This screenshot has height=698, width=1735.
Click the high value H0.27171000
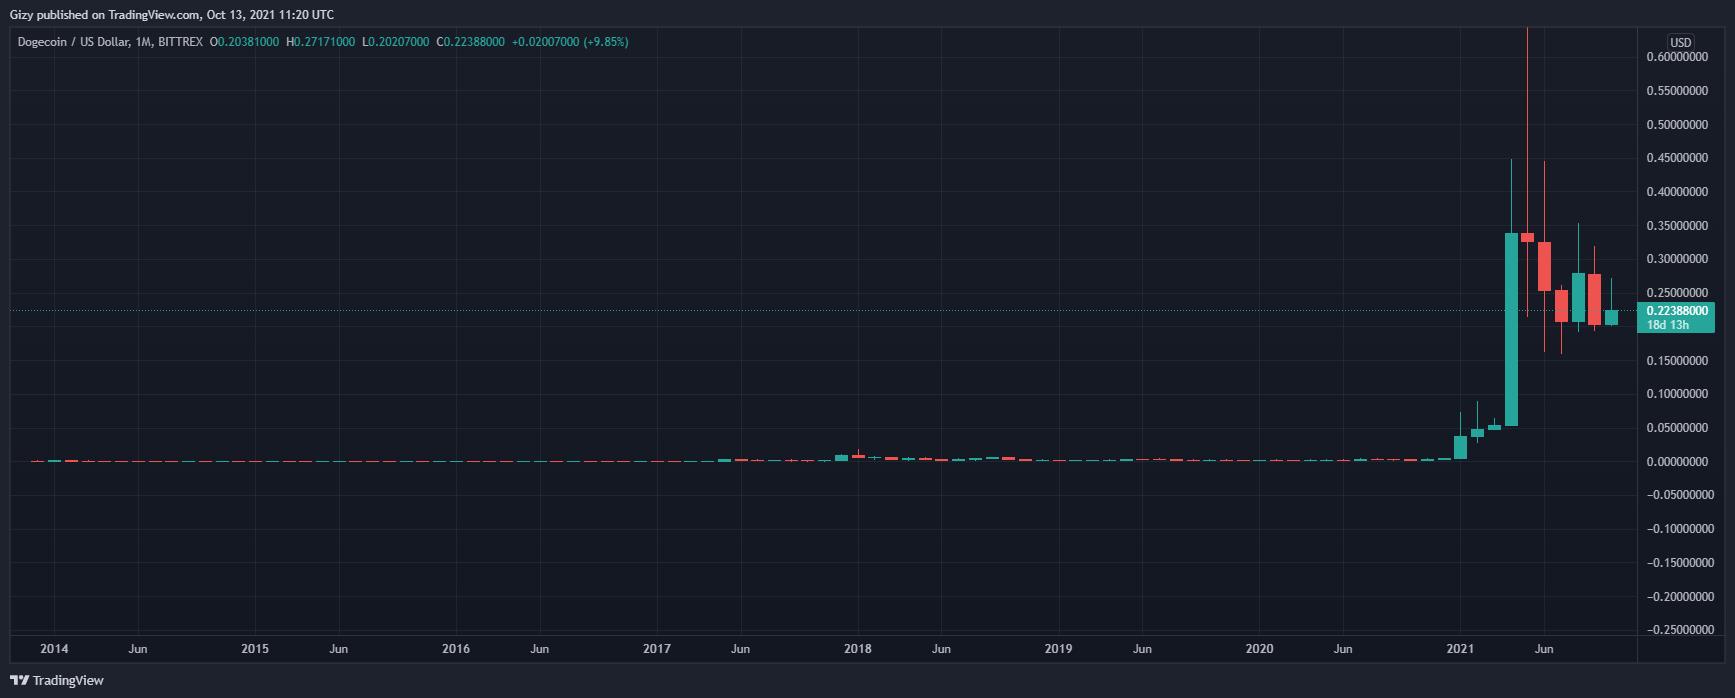(320, 42)
